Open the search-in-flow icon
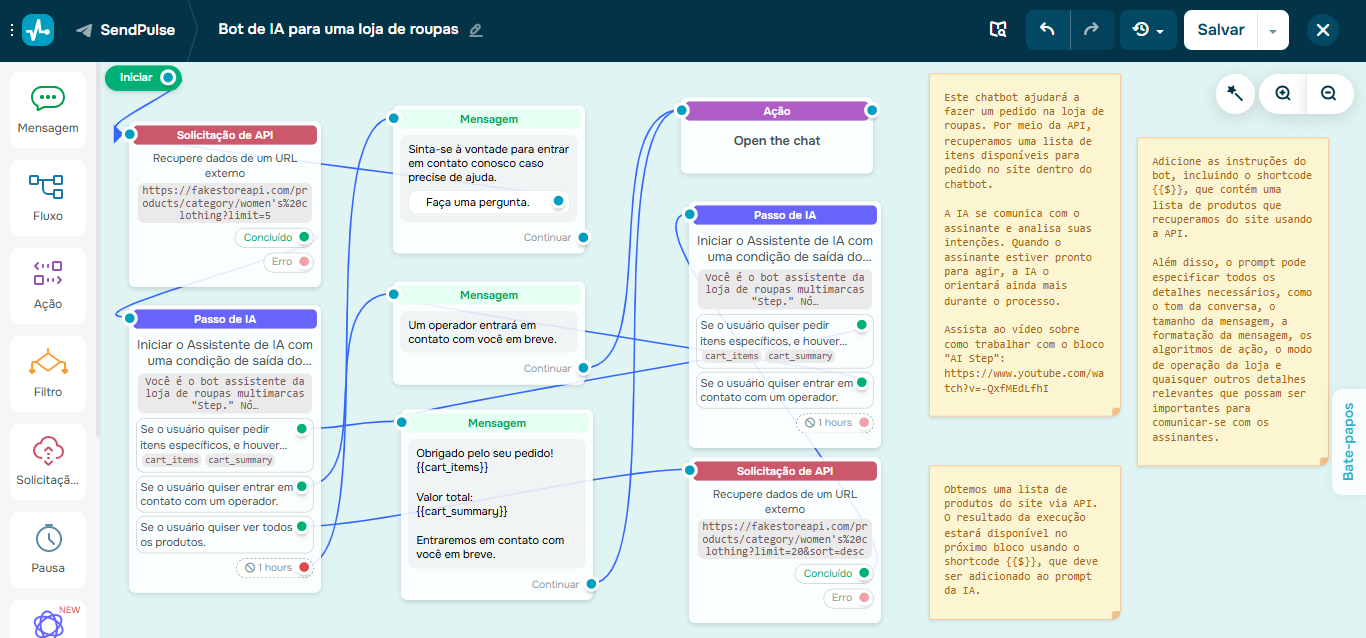Screen dimensions: 1366x638 point(997,30)
